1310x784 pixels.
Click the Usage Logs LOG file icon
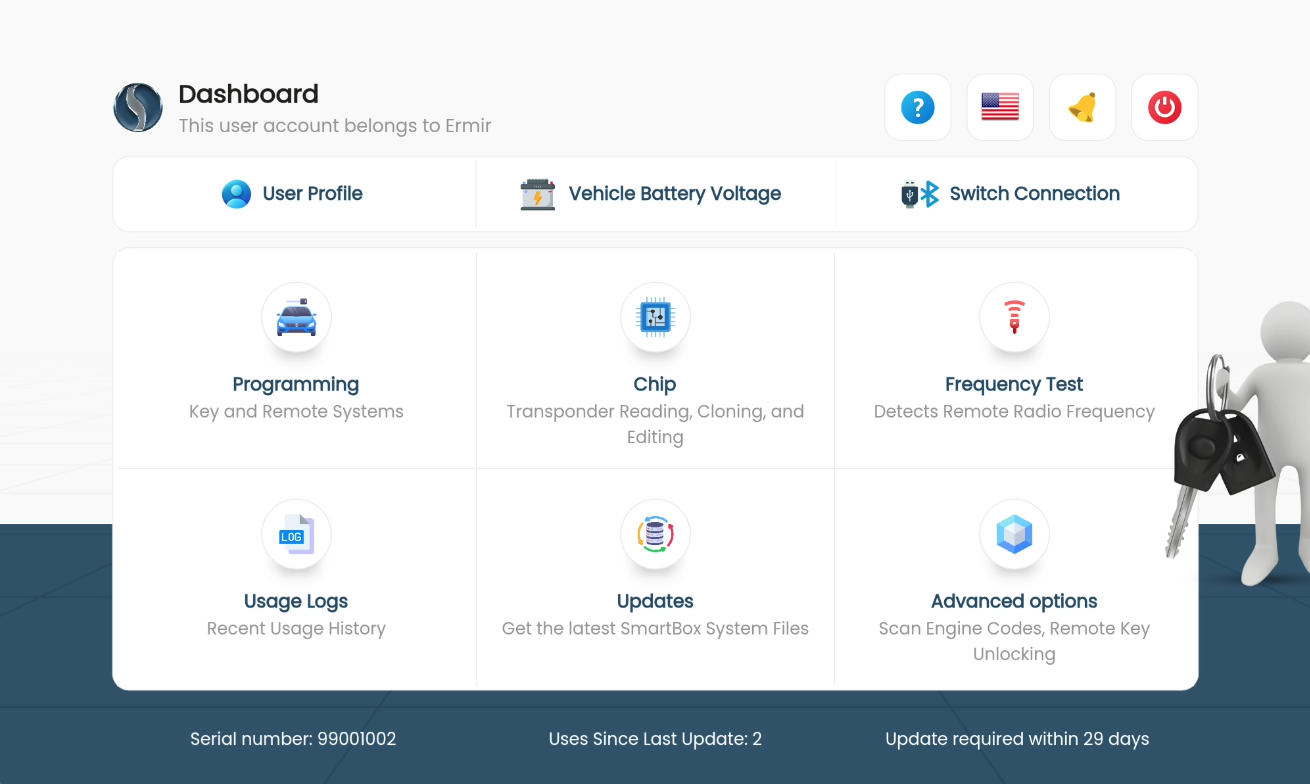click(x=296, y=534)
